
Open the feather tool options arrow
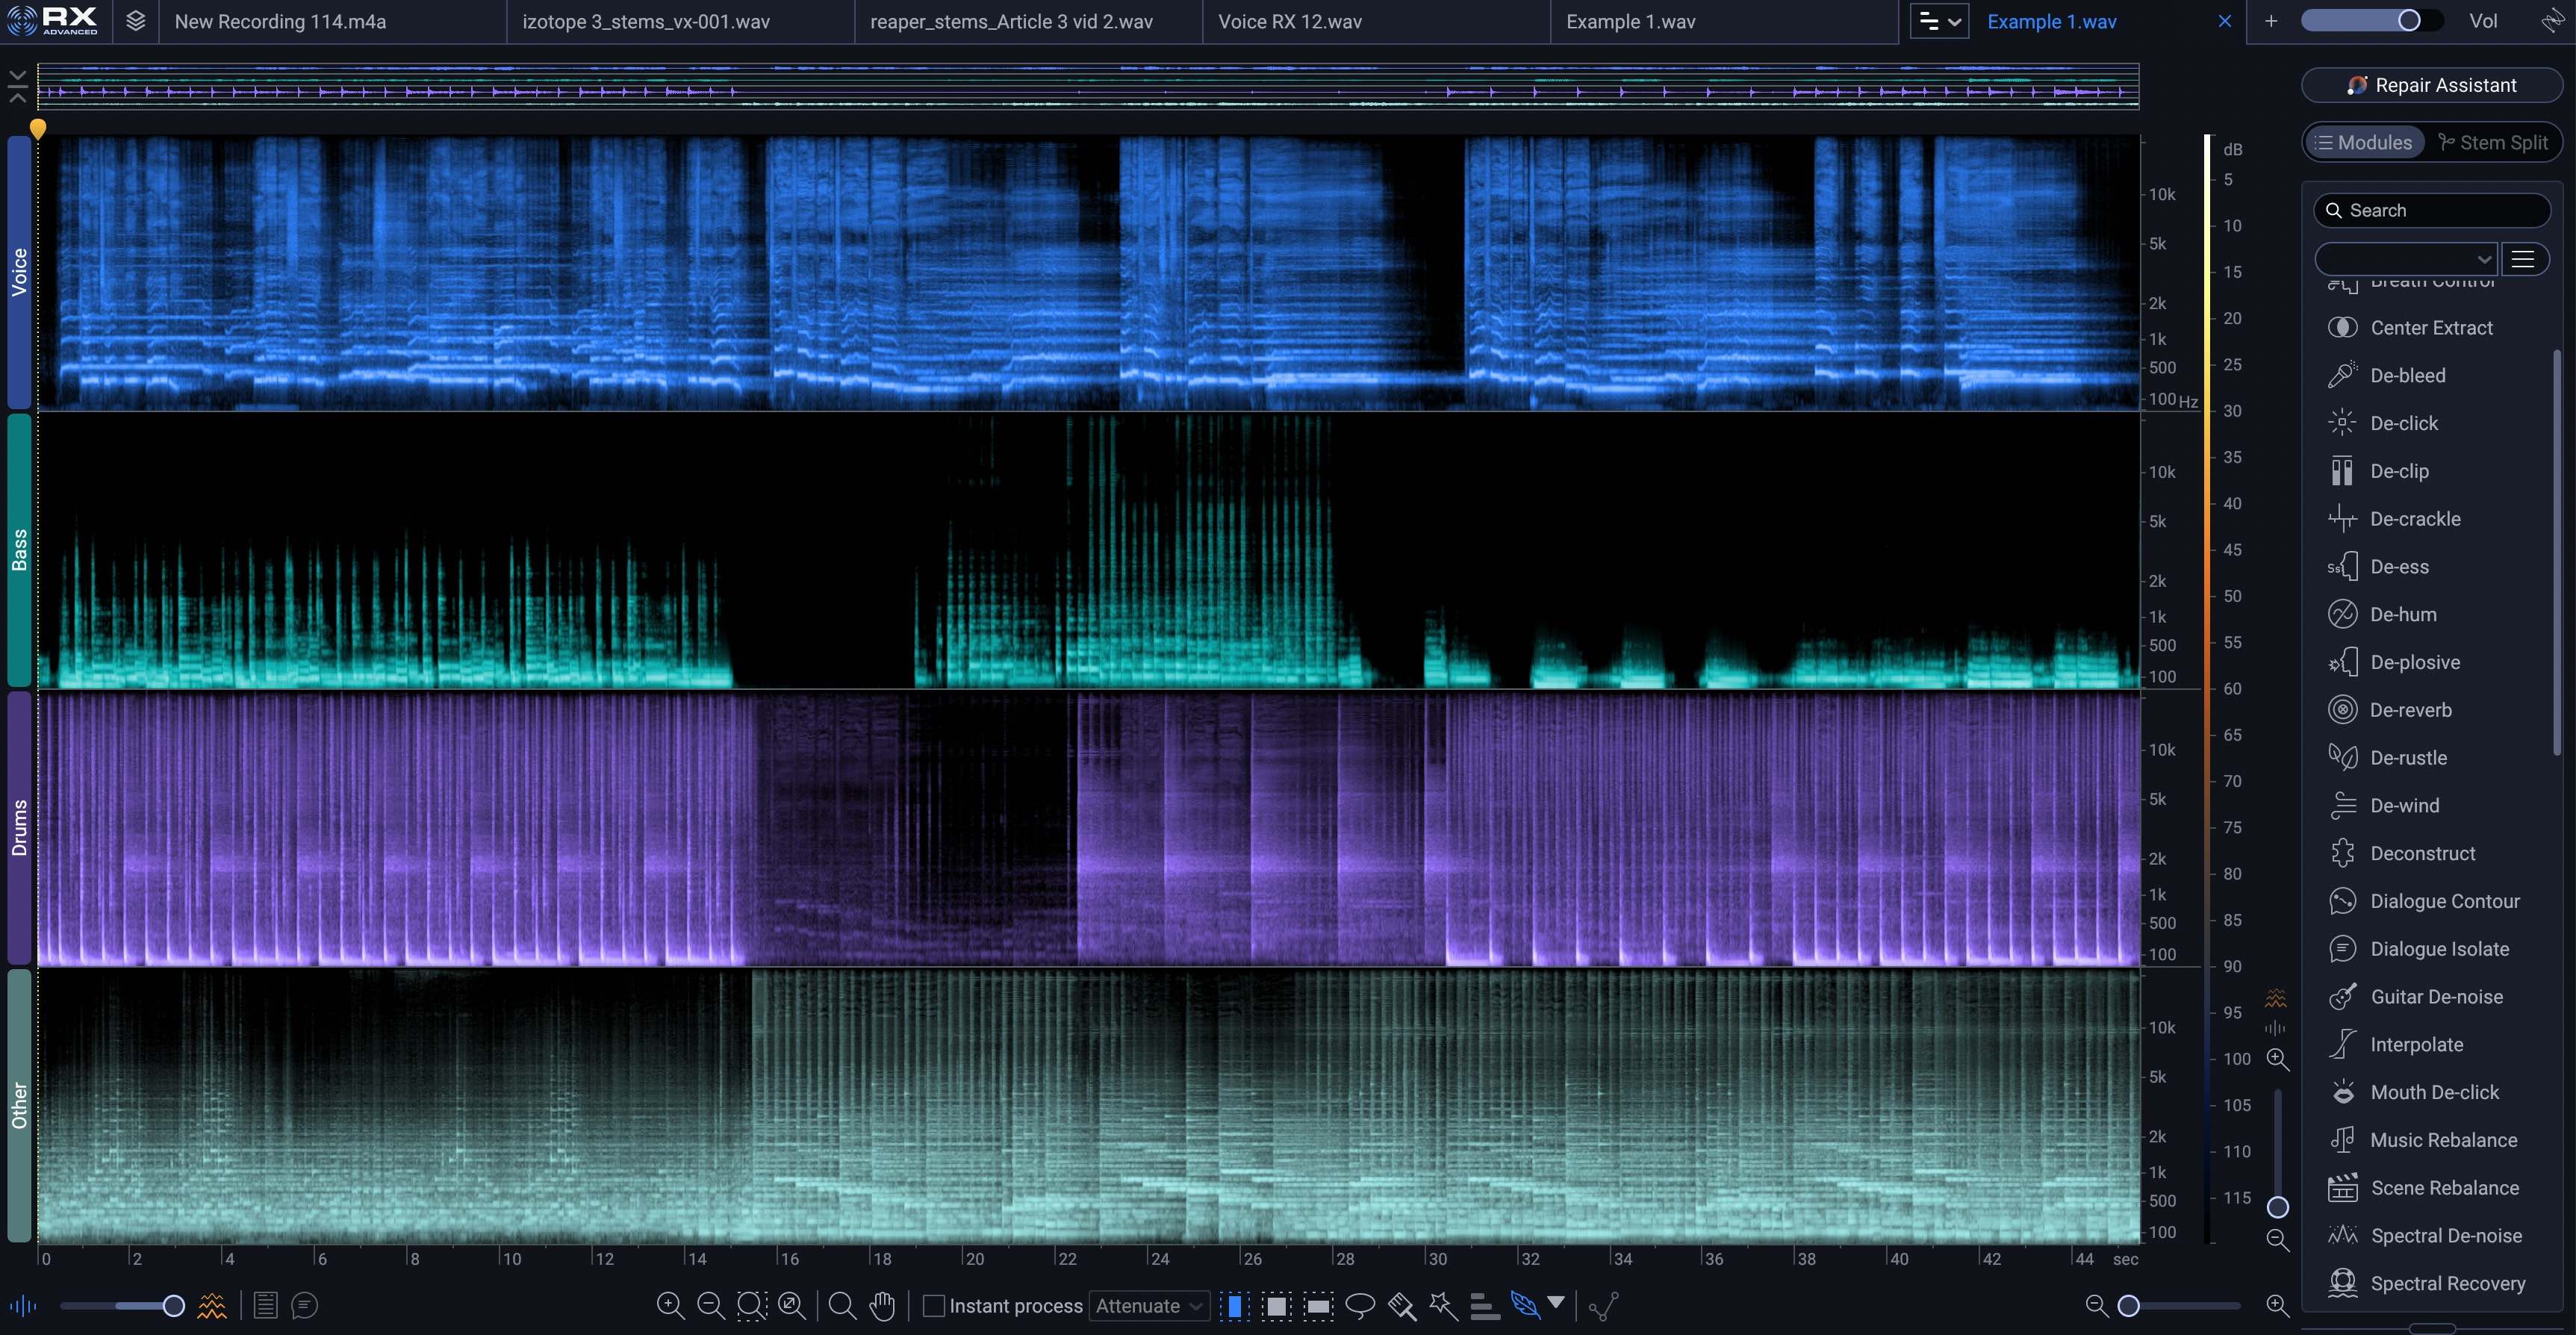click(1556, 1302)
